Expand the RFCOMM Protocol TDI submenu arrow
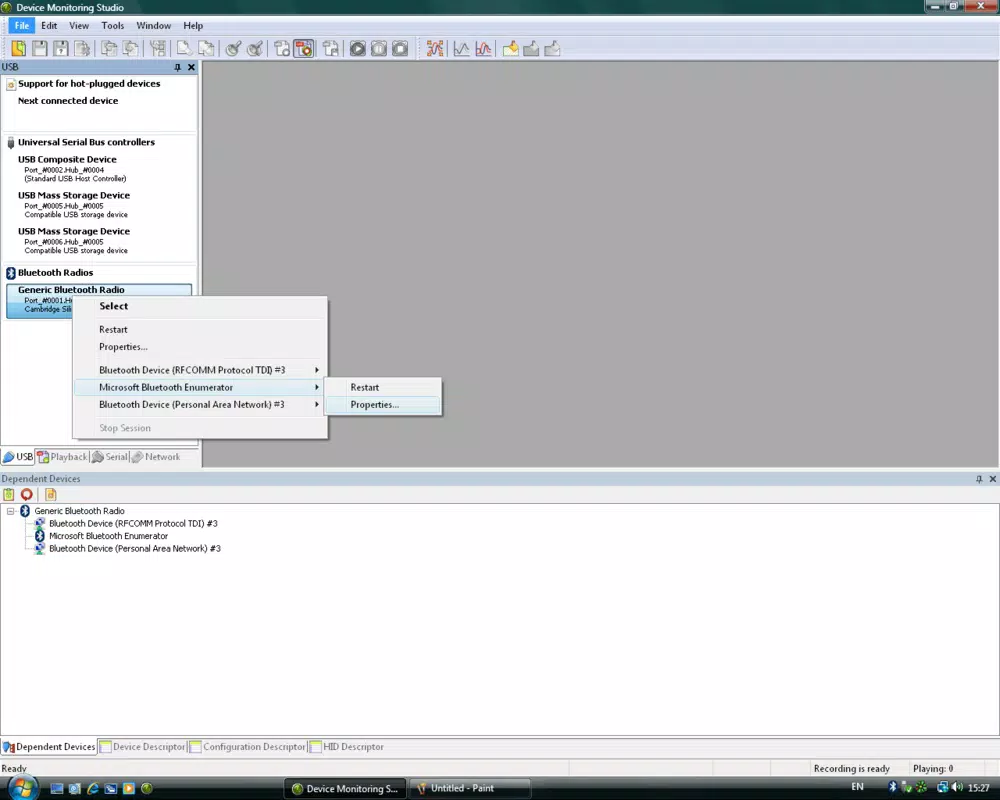The height and width of the screenshot is (800, 1000). (316, 370)
